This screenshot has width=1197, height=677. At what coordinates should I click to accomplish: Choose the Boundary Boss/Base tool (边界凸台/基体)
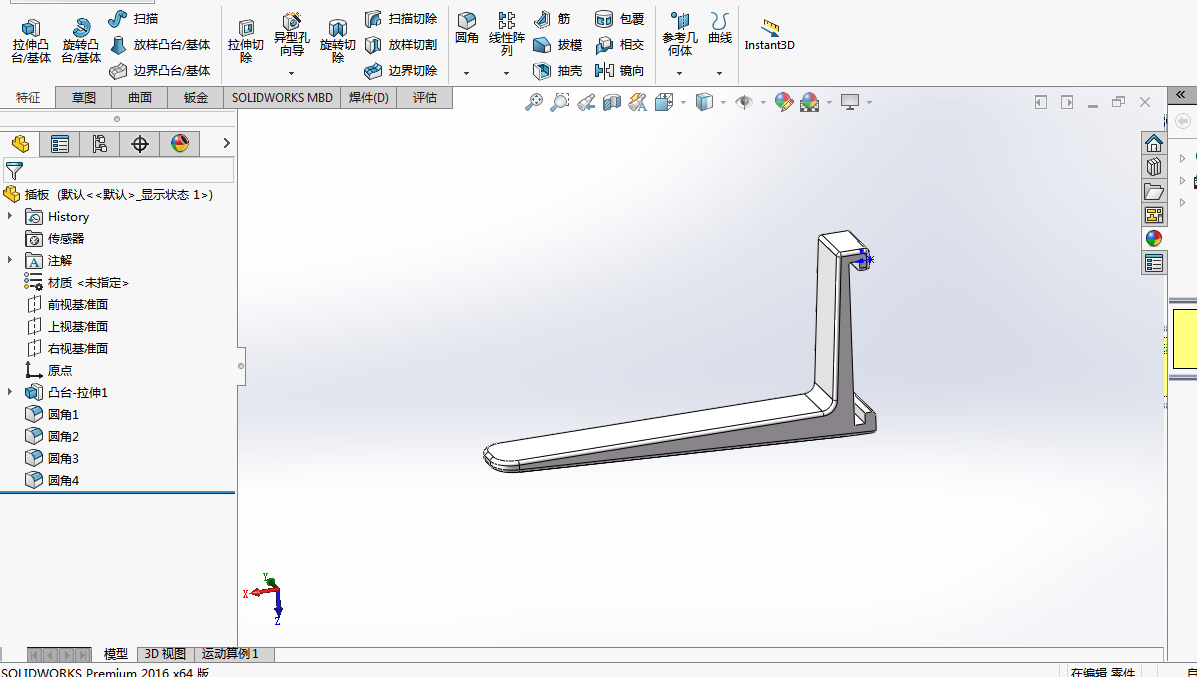coord(160,71)
